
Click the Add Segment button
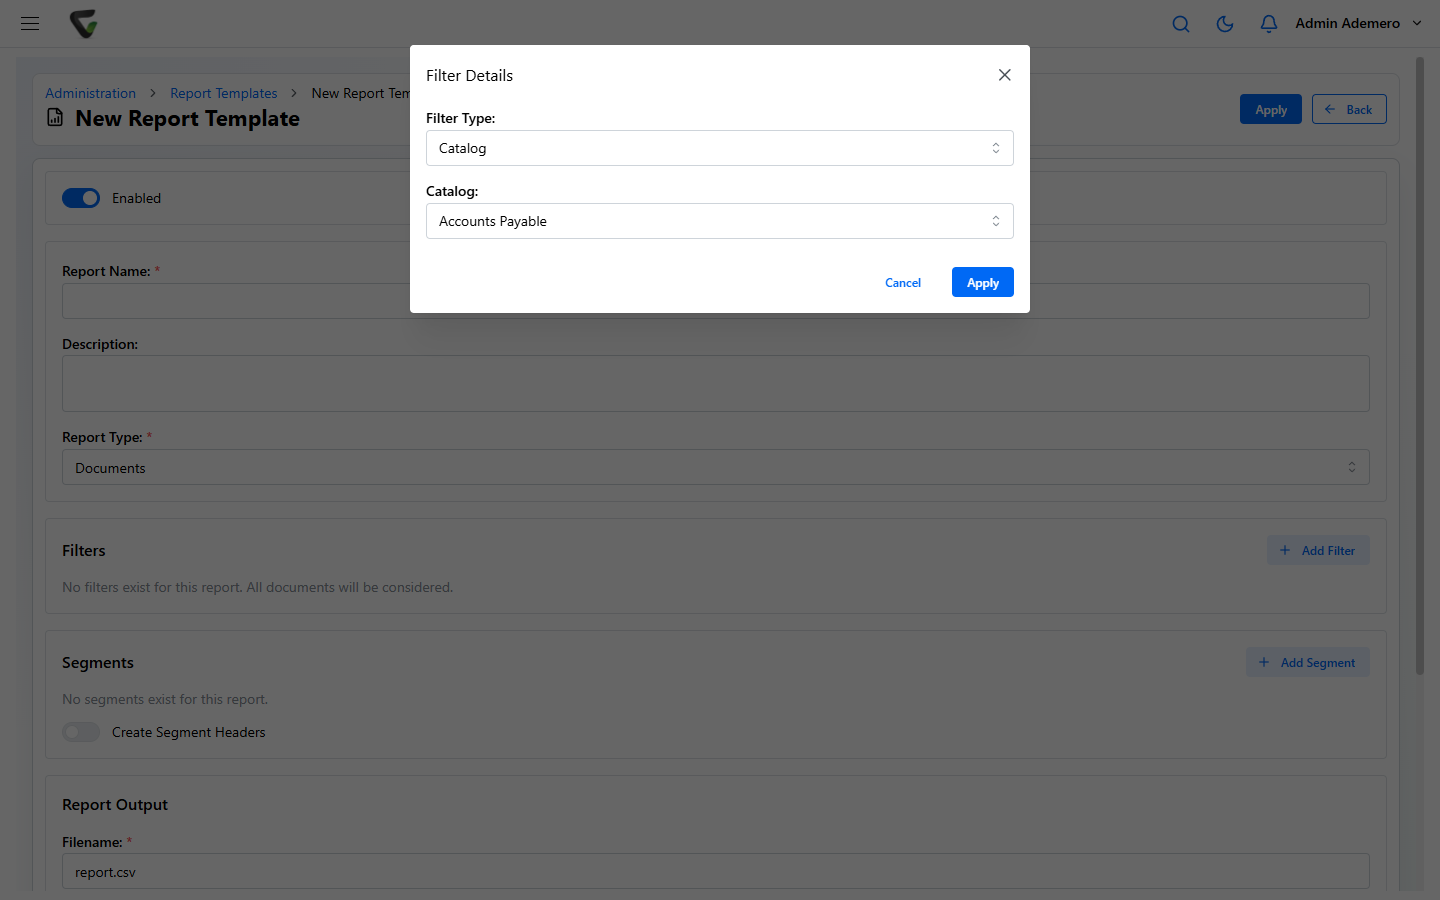(x=1308, y=662)
